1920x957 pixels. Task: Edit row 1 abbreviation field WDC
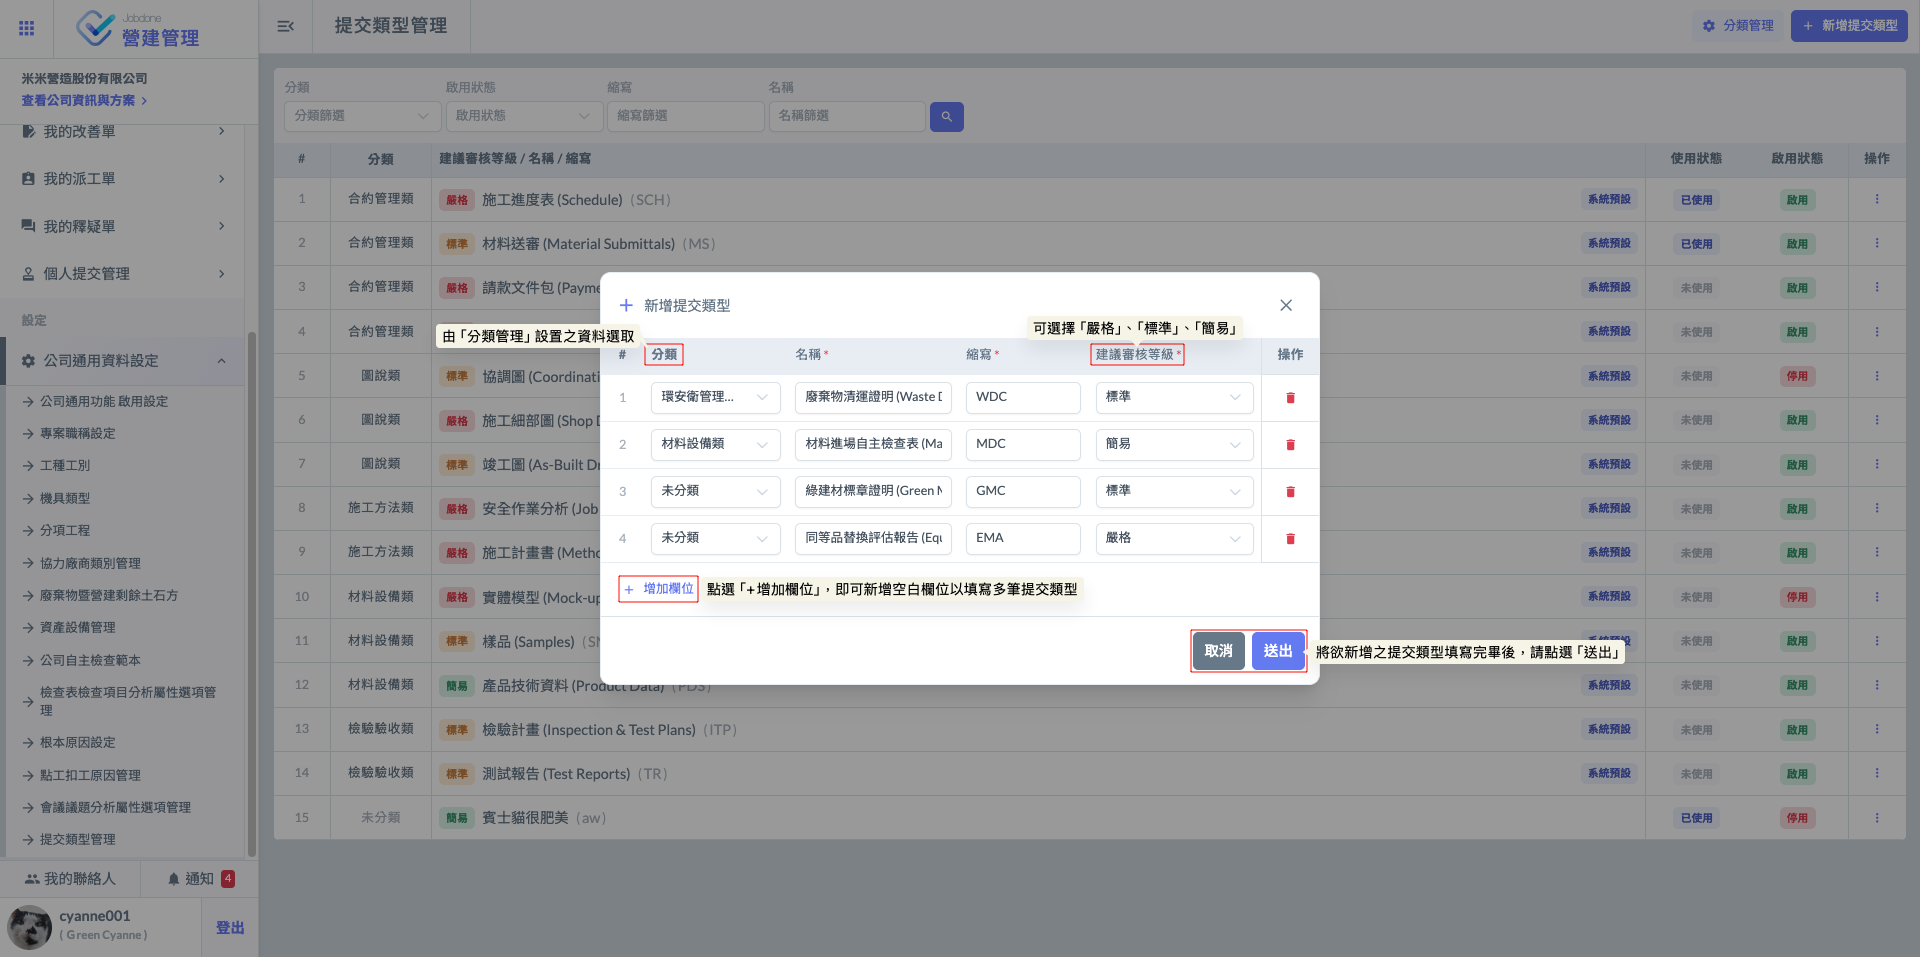[x=1023, y=397]
